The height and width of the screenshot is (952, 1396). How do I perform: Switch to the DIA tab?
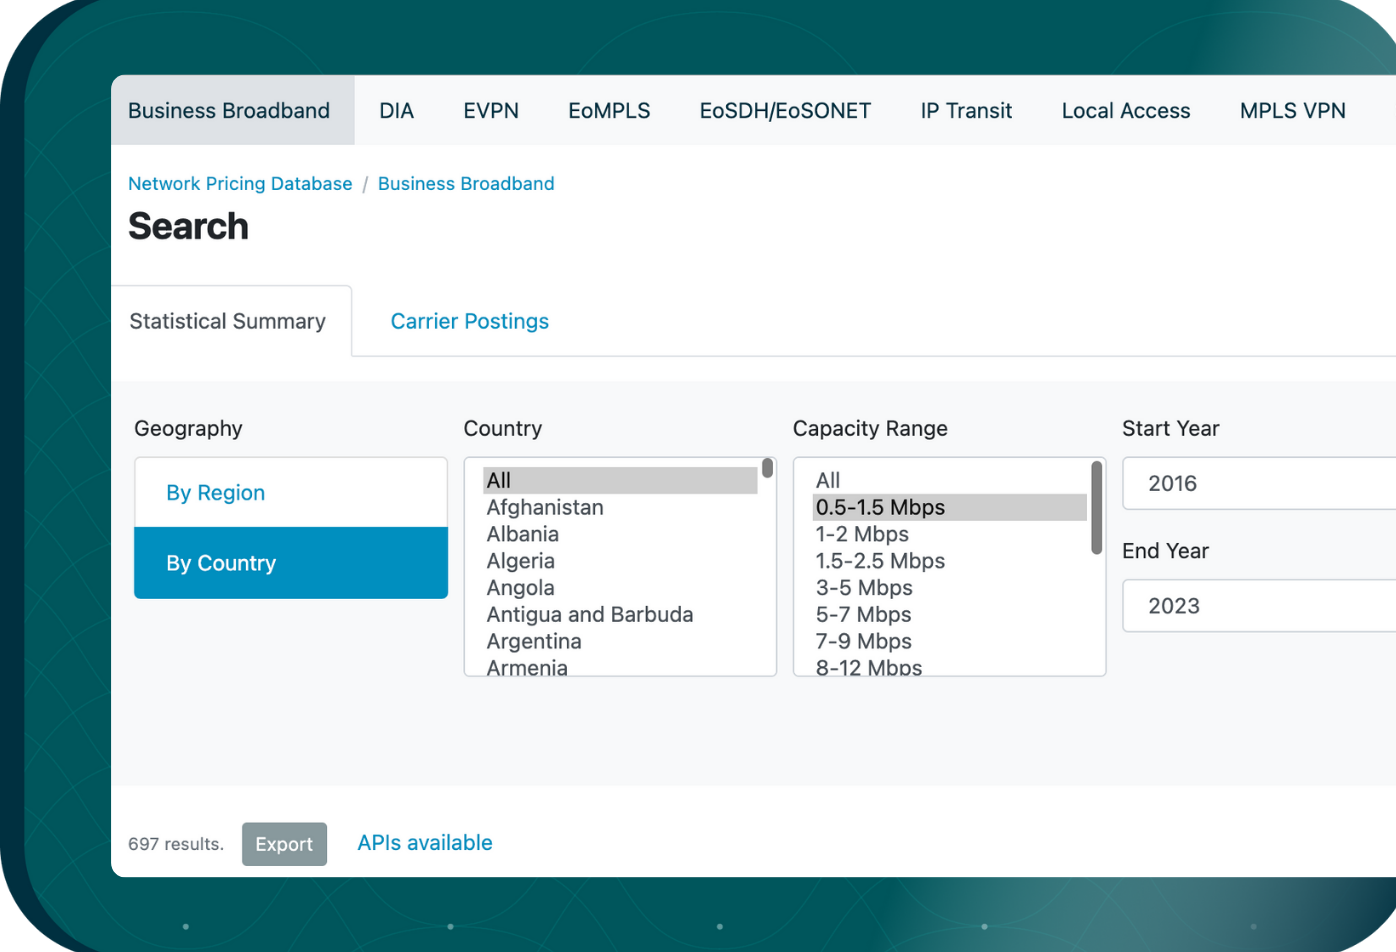tap(397, 111)
